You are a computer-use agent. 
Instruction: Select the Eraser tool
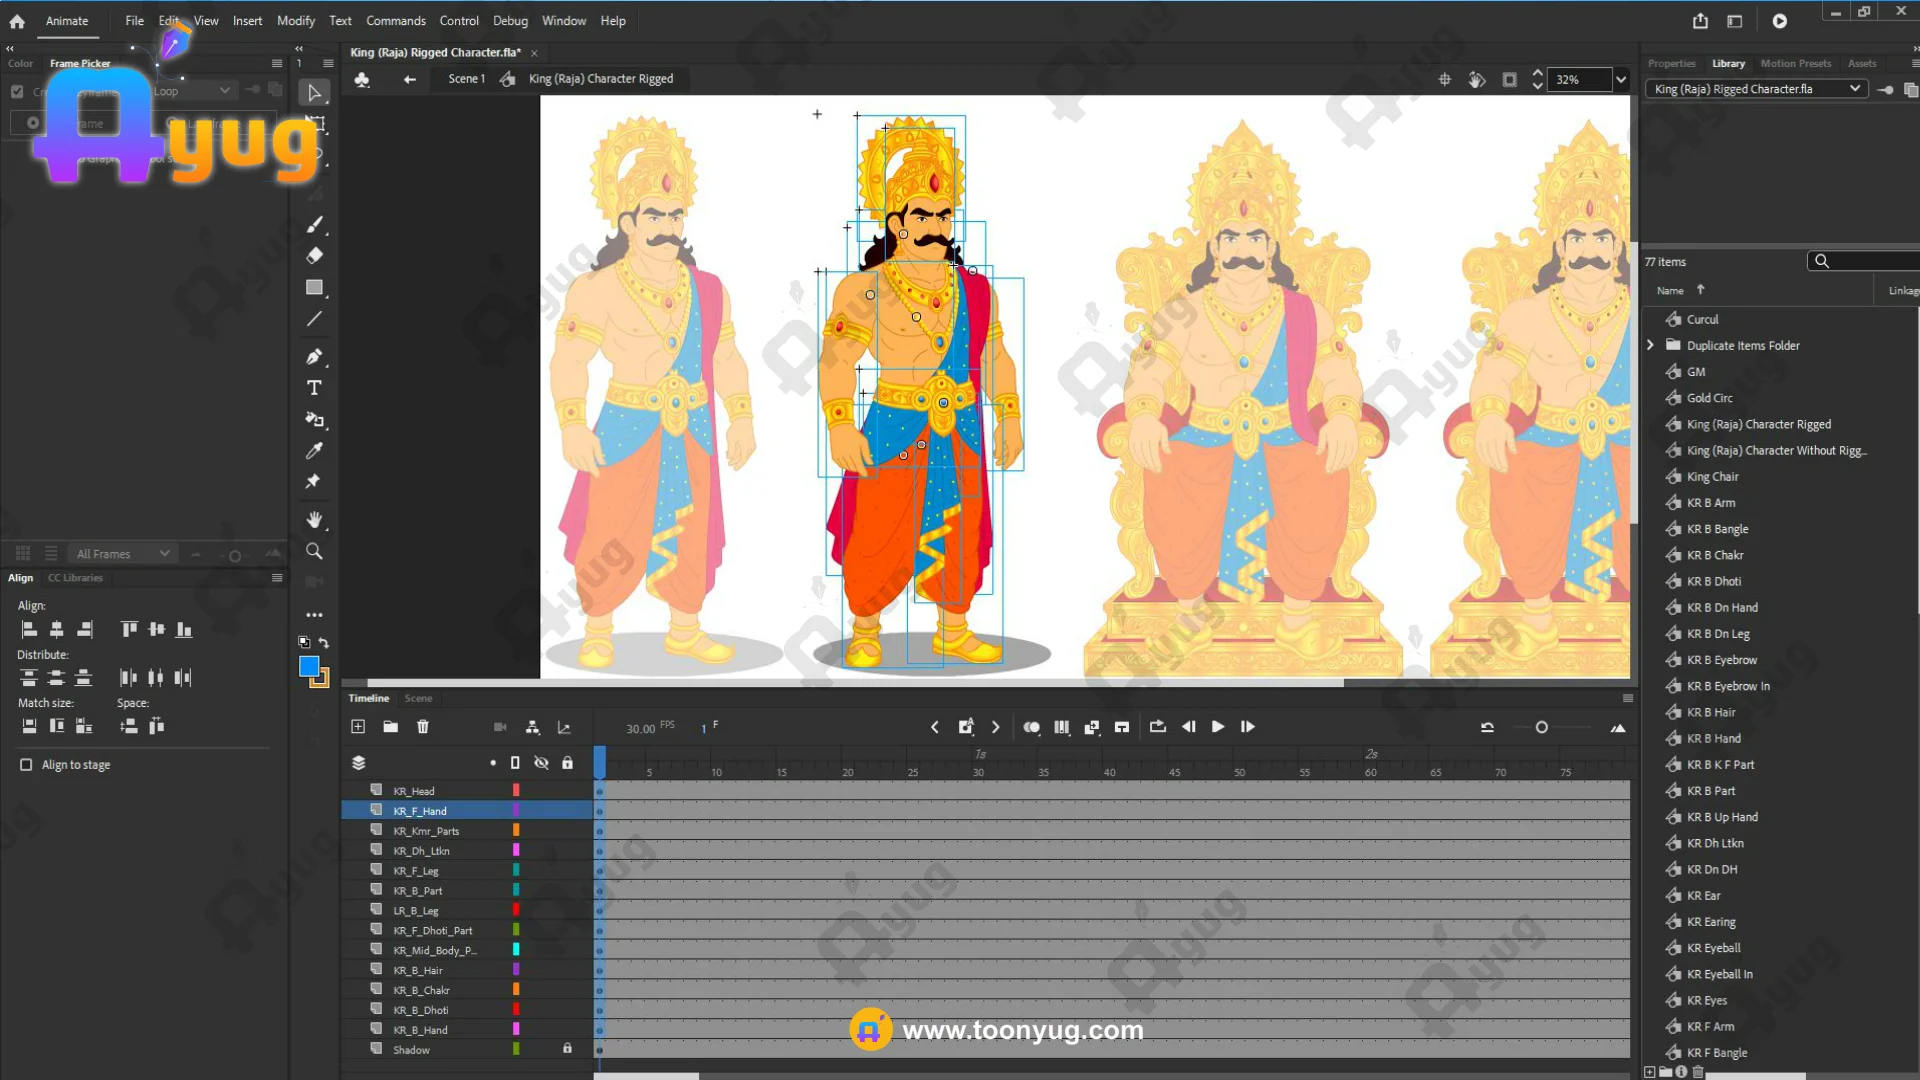click(x=314, y=255)
